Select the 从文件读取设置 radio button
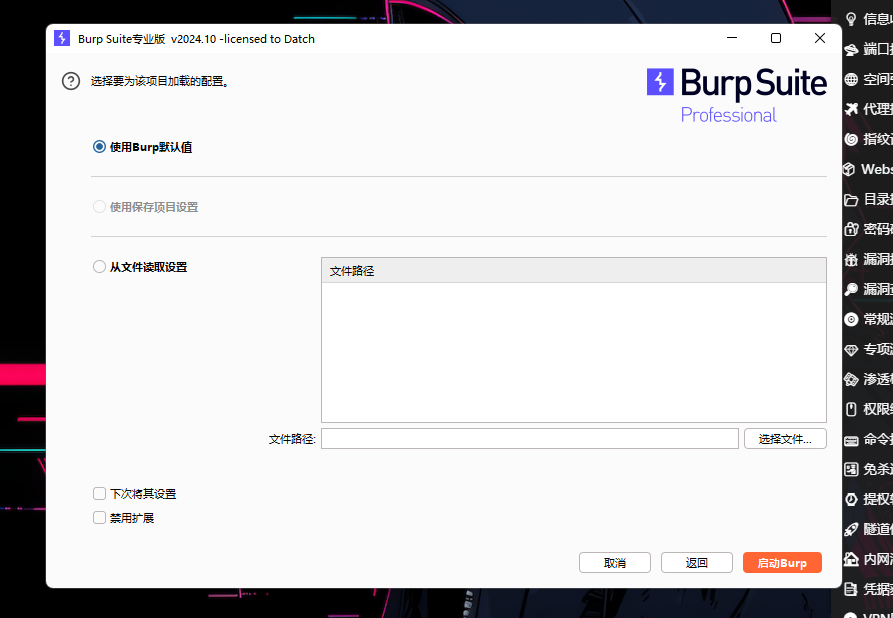Screen dimensions: 893x618 pos(99,266)
